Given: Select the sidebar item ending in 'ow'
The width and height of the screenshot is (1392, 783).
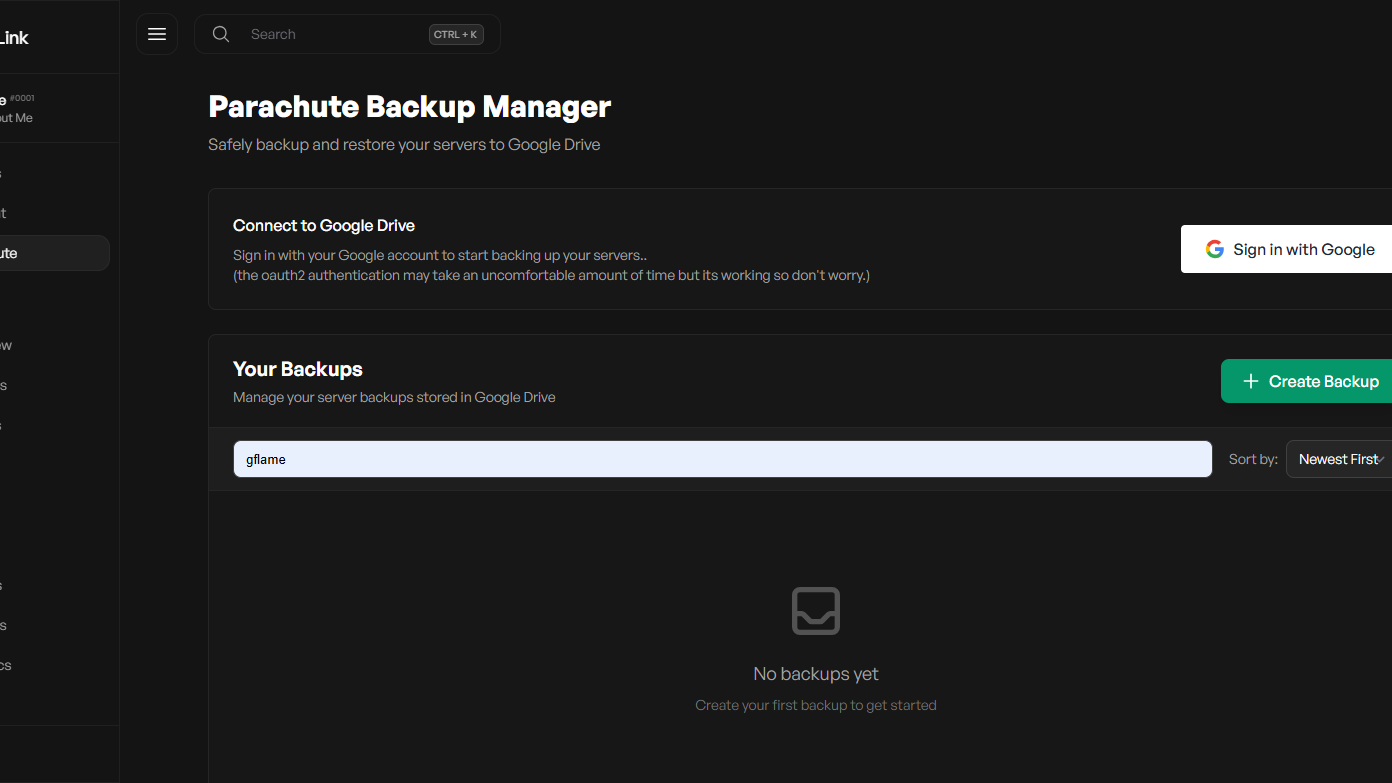Looking at the screenshot, I should point(6,345).
